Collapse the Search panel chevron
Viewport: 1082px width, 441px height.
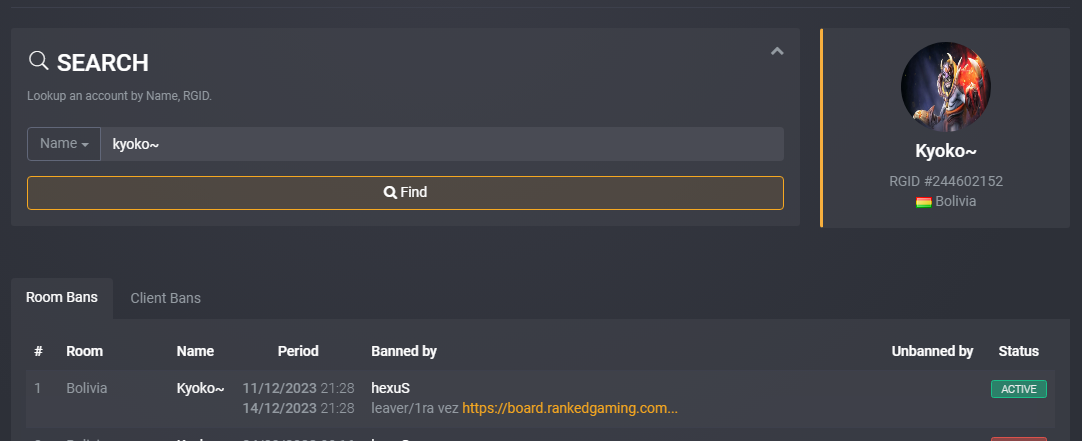(x=777, y=51)
